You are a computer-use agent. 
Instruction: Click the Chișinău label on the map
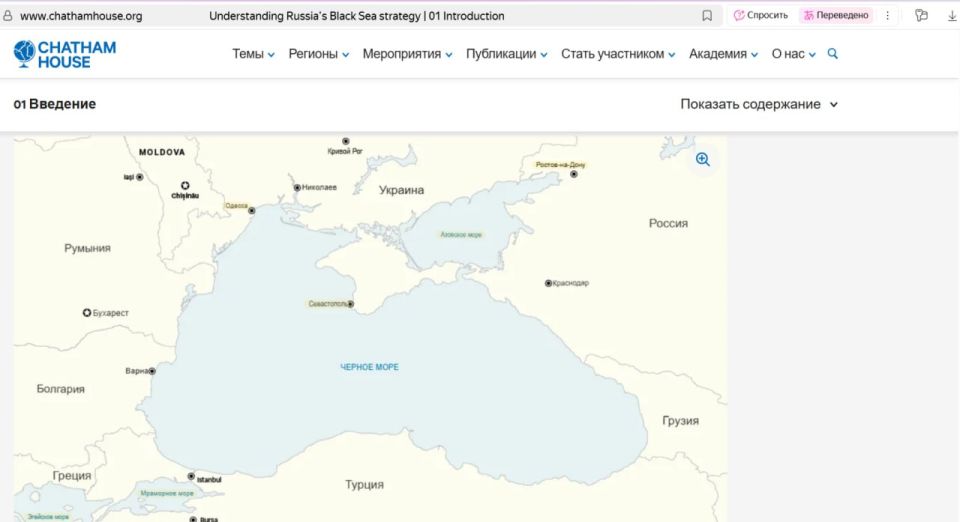tap(185, 196)
